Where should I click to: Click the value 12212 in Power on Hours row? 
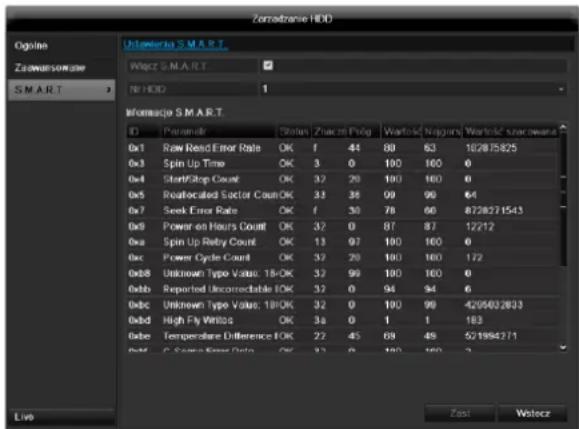pyautogui.click(x=480, y=227)
